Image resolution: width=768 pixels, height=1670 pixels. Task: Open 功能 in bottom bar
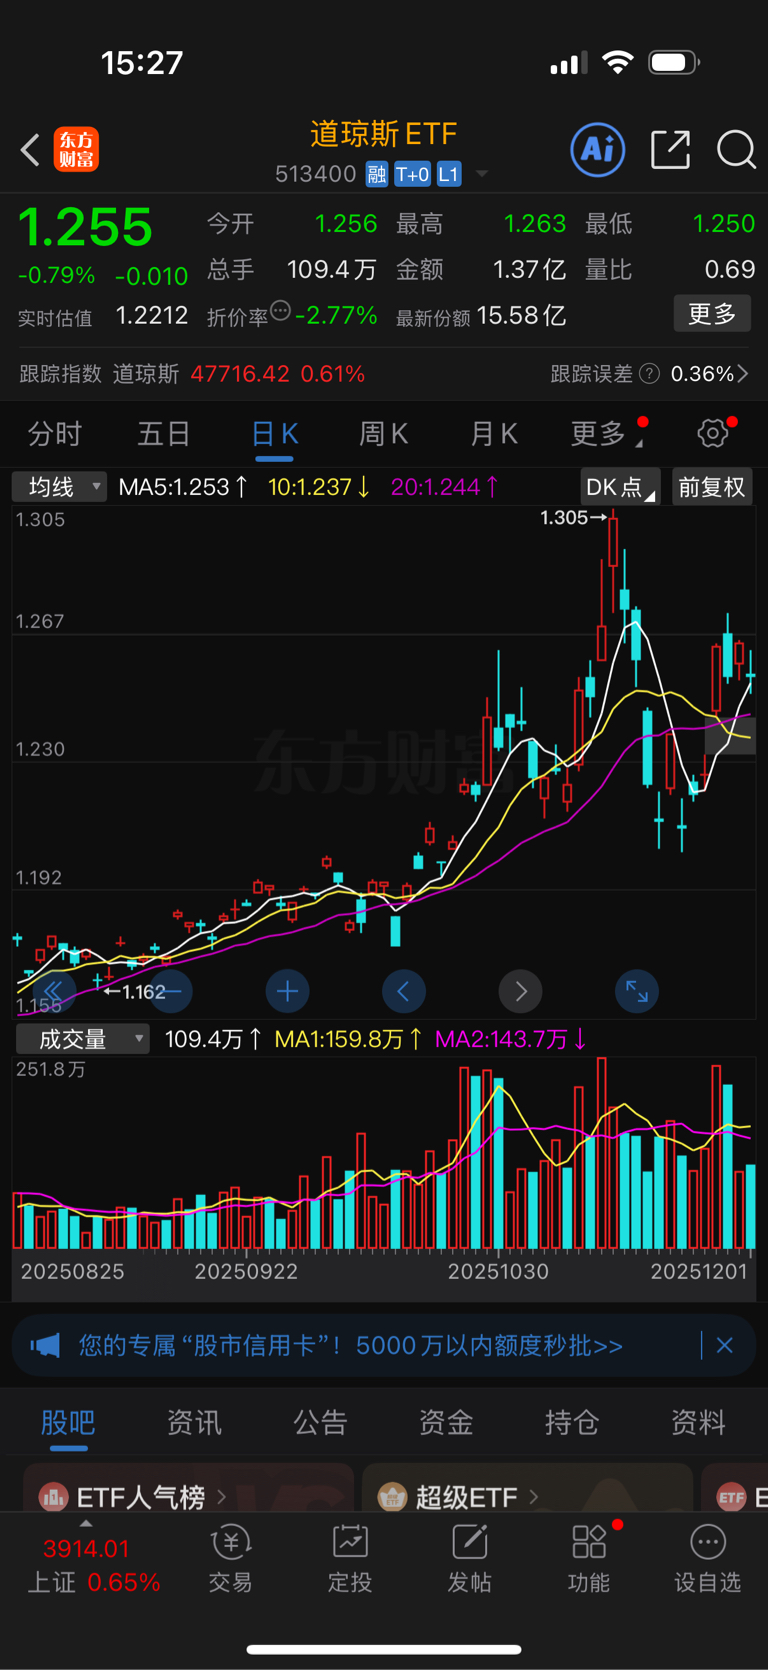point(589,1559)
